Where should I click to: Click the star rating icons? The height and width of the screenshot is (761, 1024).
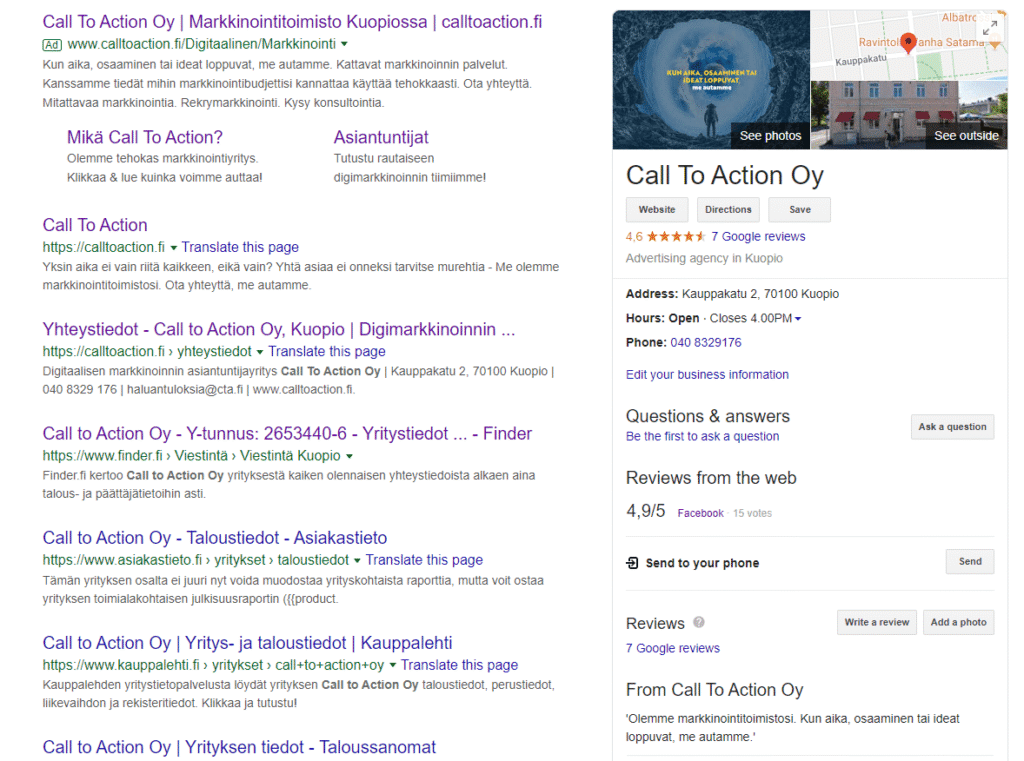point(675,236)
